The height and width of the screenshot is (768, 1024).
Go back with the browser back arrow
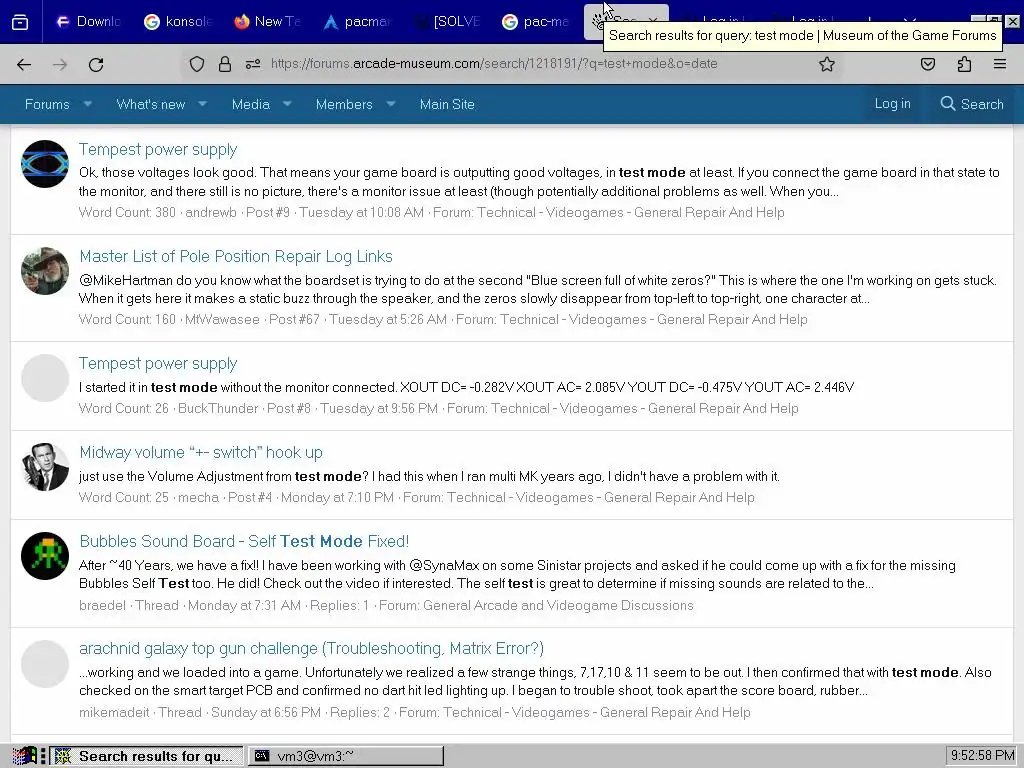[x=24, y=64]
